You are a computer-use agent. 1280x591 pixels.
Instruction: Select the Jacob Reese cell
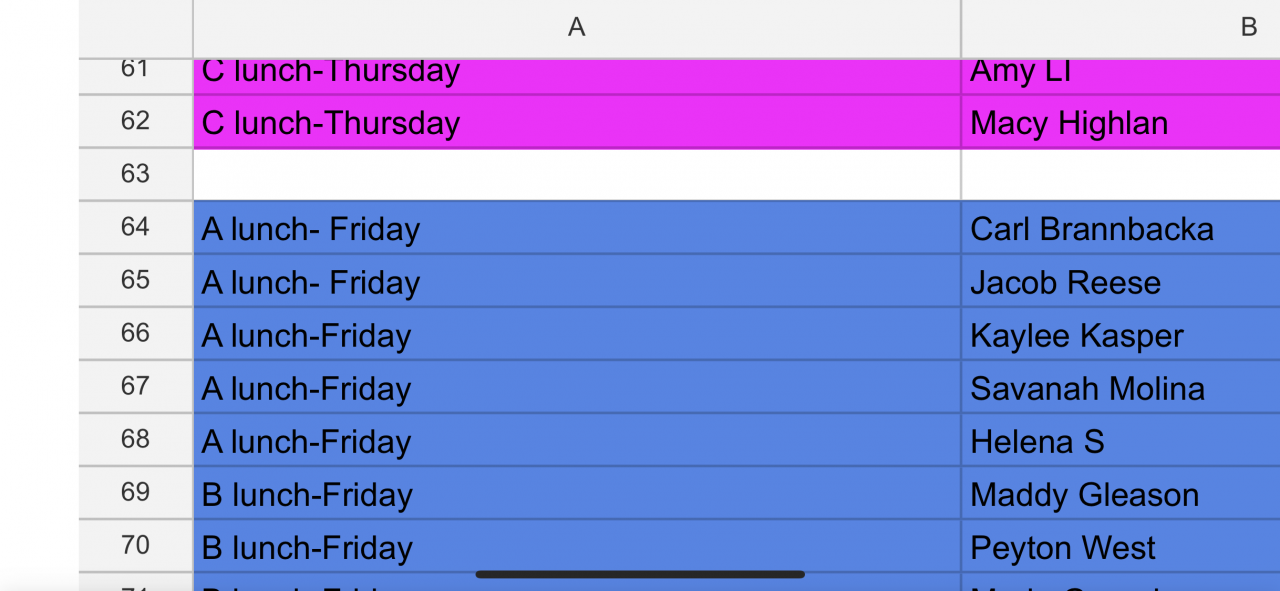[x=1065, y=283]
